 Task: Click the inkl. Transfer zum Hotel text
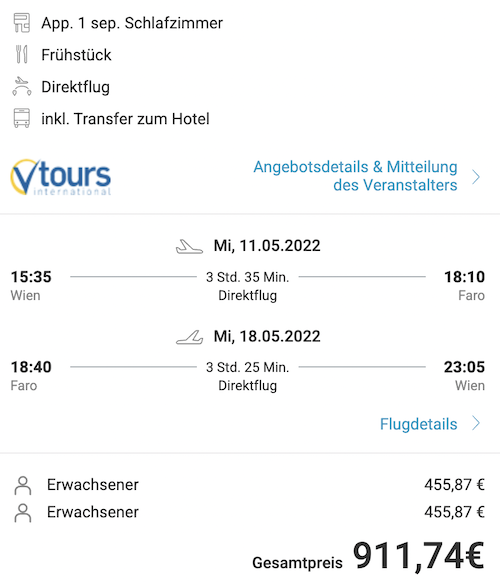(x=125, y=119)
